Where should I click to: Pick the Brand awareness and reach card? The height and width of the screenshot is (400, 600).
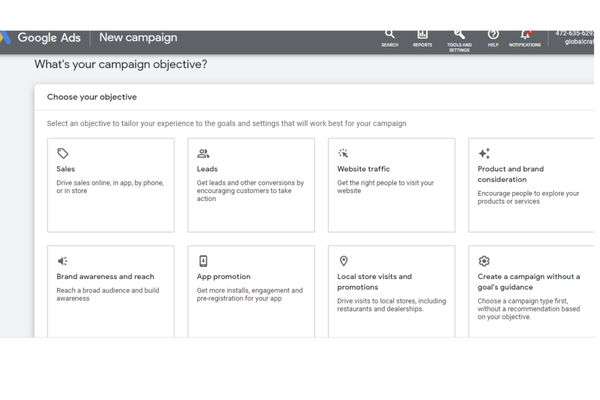pos(111,292)
